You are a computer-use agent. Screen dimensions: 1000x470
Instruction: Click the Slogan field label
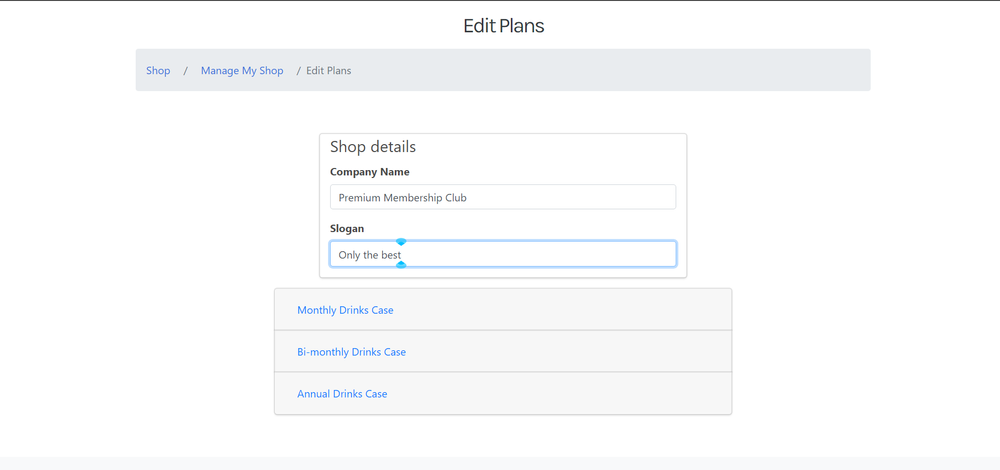[347, 228]
